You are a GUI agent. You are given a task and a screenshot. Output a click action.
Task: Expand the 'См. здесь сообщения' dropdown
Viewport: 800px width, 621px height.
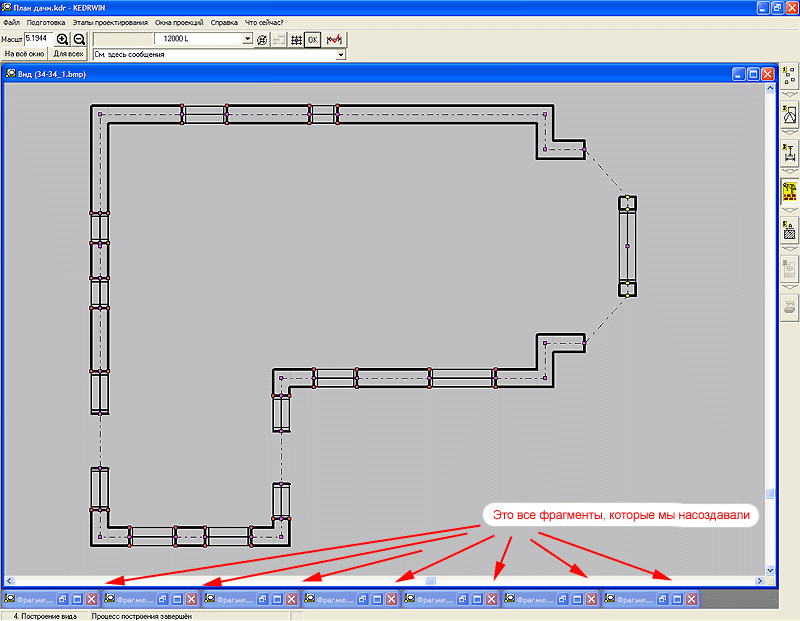tap(341, 54)
